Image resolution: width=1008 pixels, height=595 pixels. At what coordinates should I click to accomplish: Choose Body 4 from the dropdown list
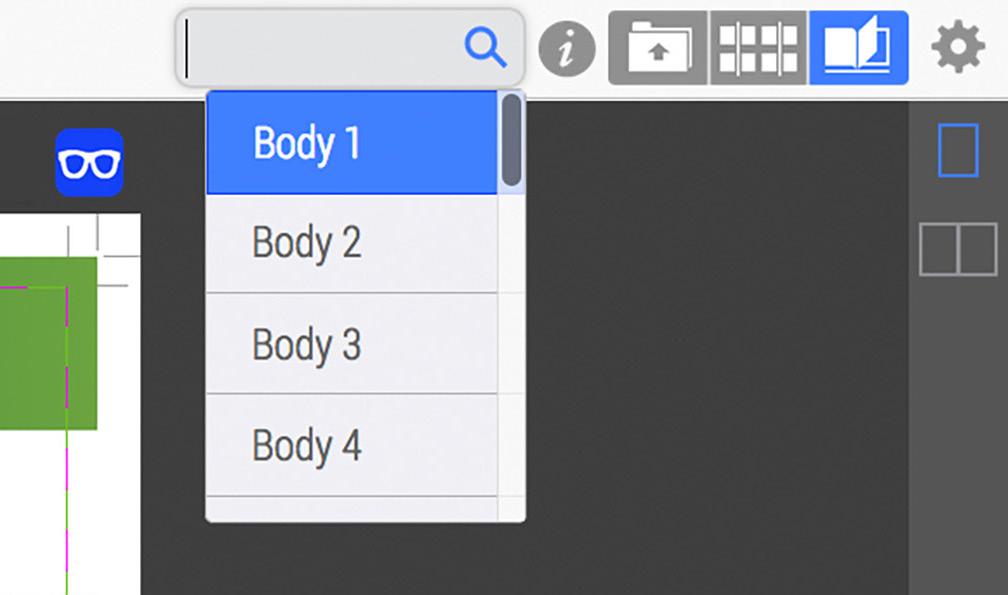point(352,445)
